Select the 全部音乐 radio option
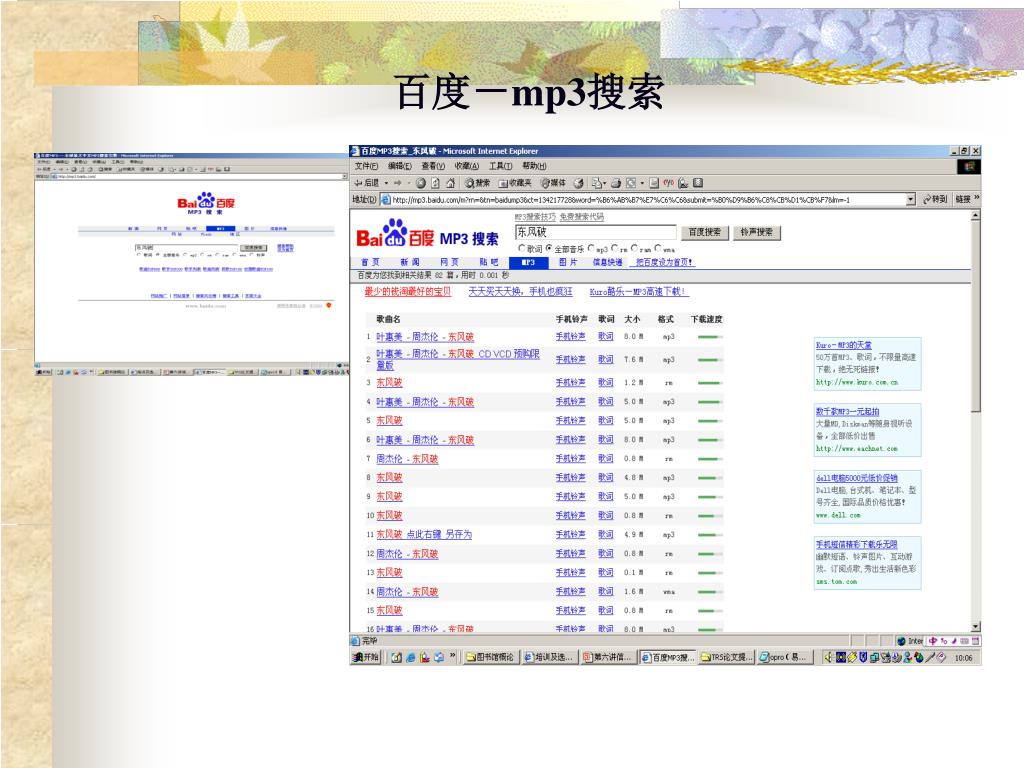1024x768 pixels. pyautogui.click(x=549, y=249)
